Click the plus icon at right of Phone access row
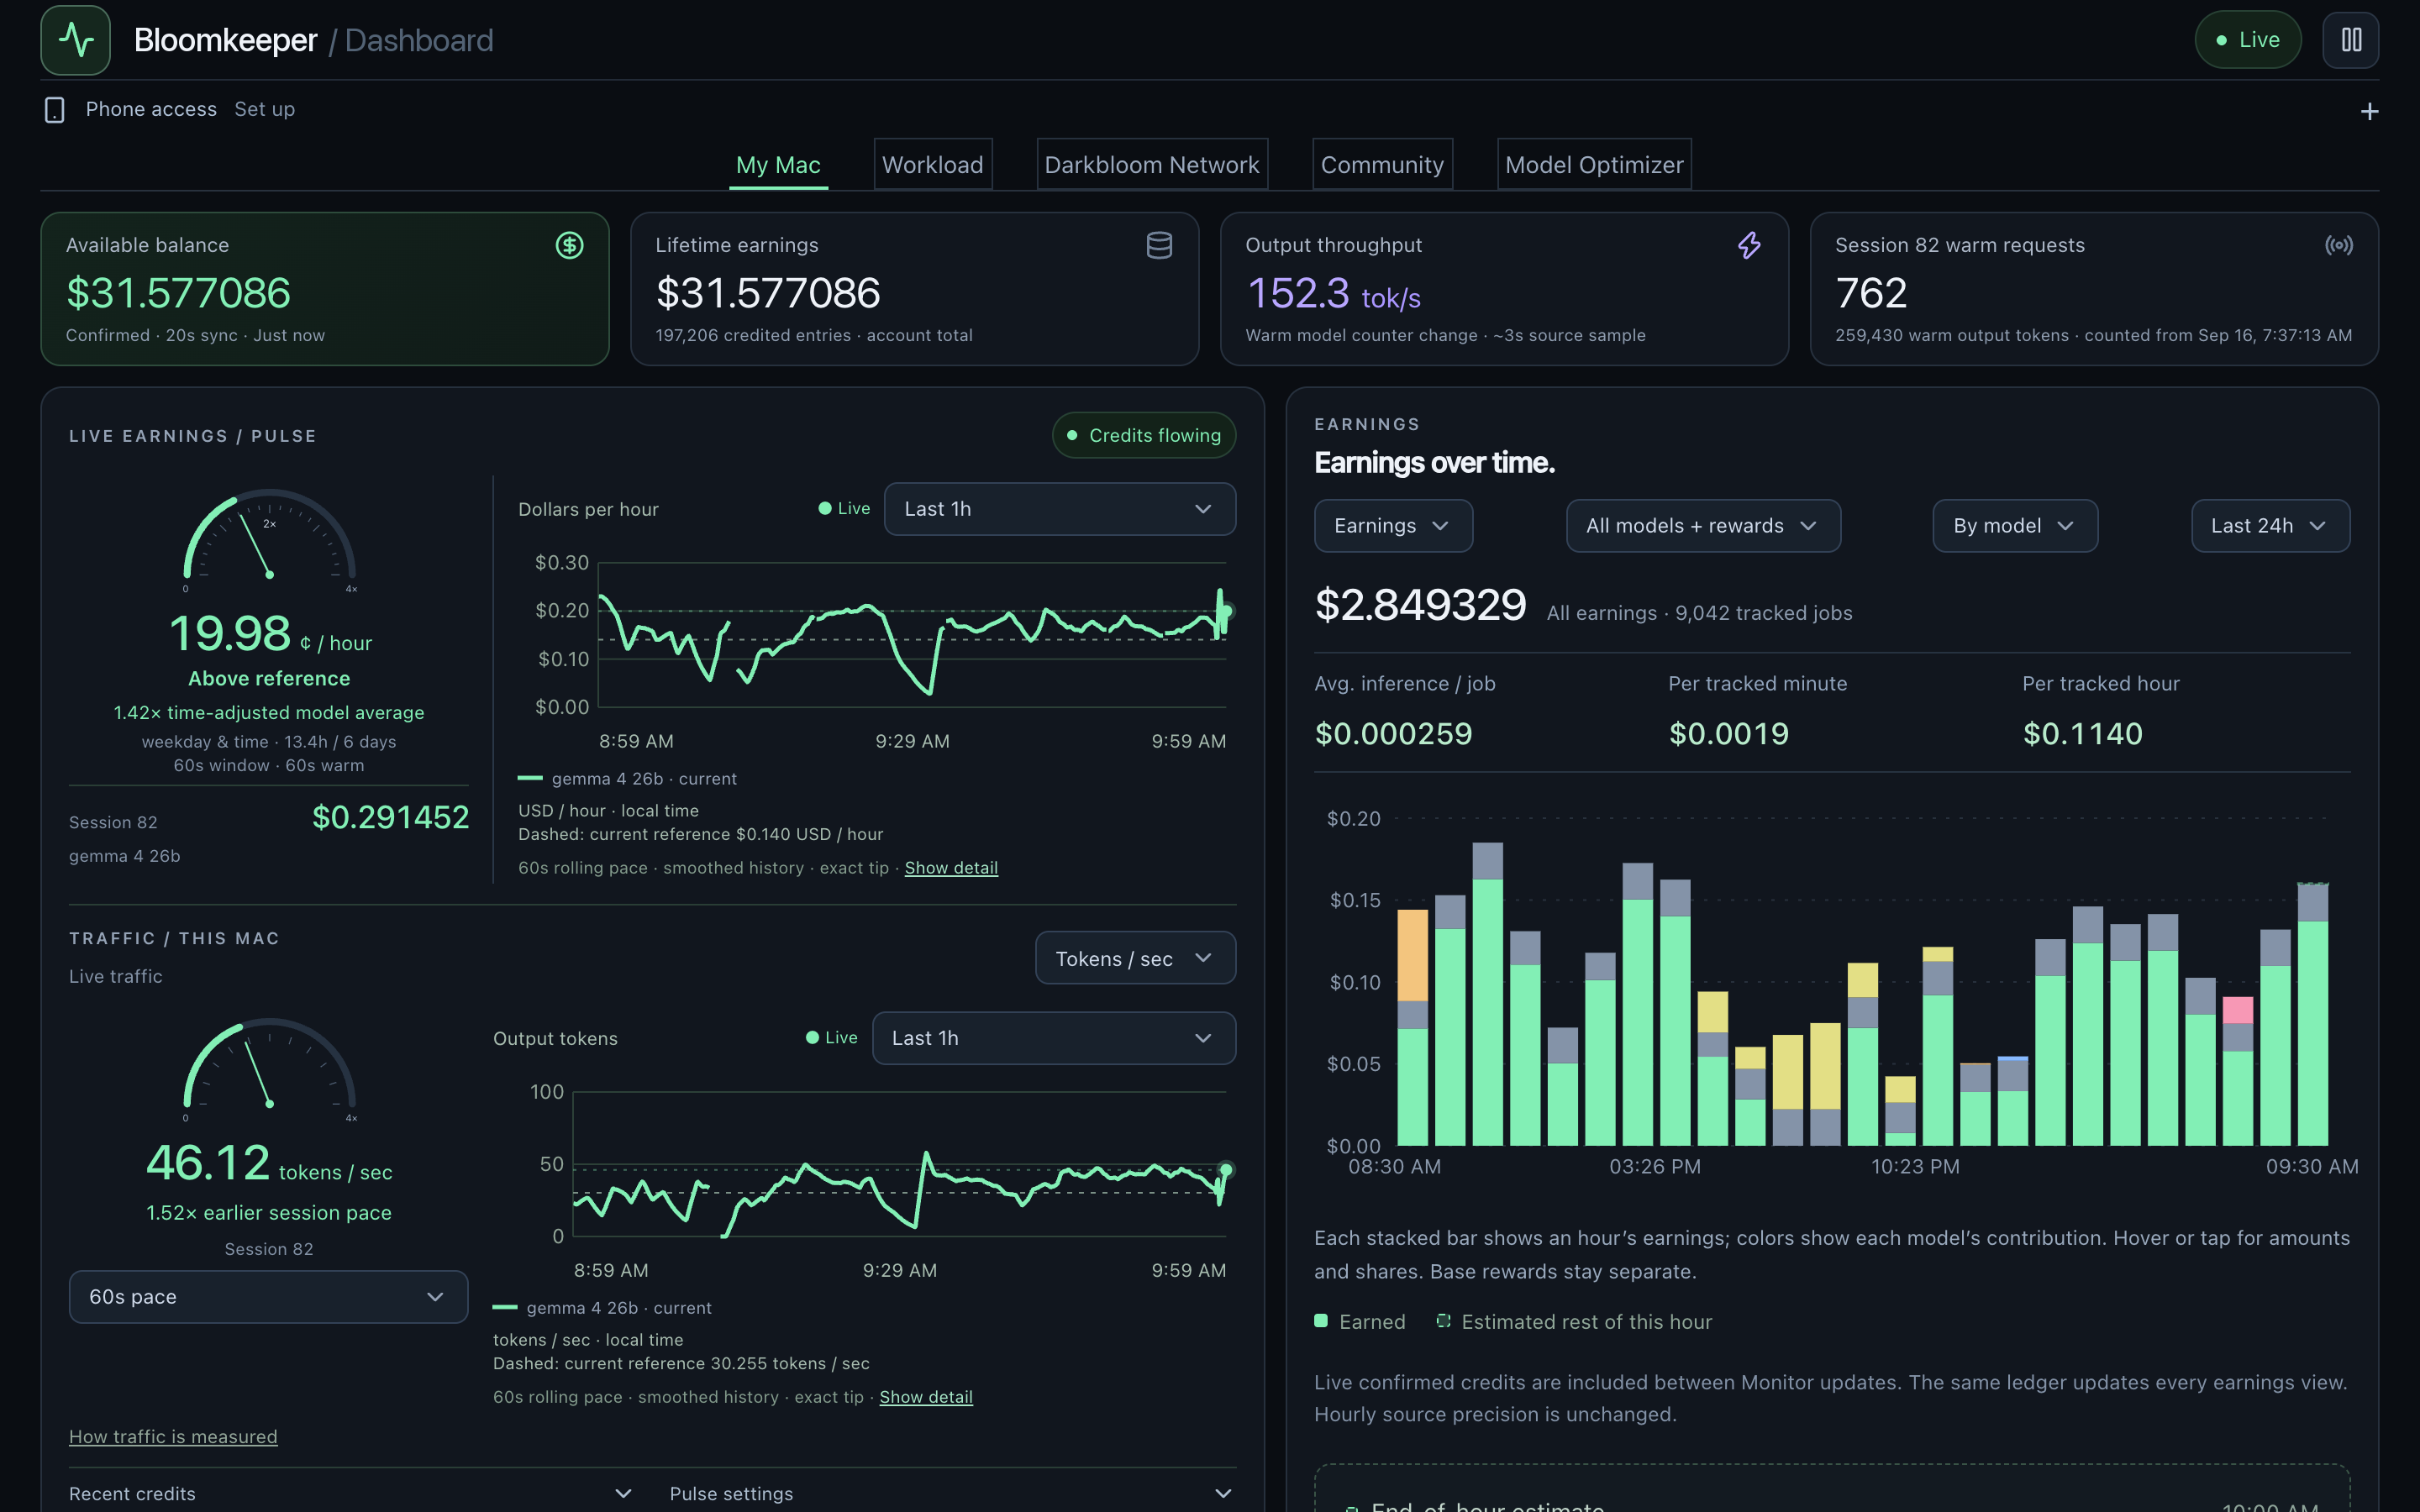 2369,111
